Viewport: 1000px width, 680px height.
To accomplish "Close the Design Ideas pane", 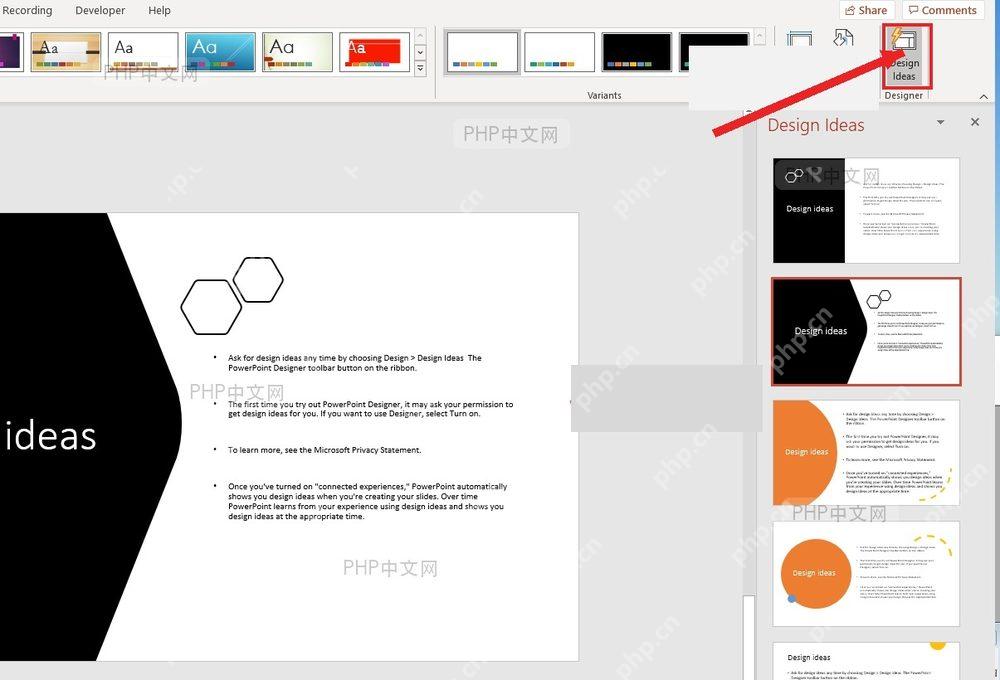I will click(x=975, y=122).
